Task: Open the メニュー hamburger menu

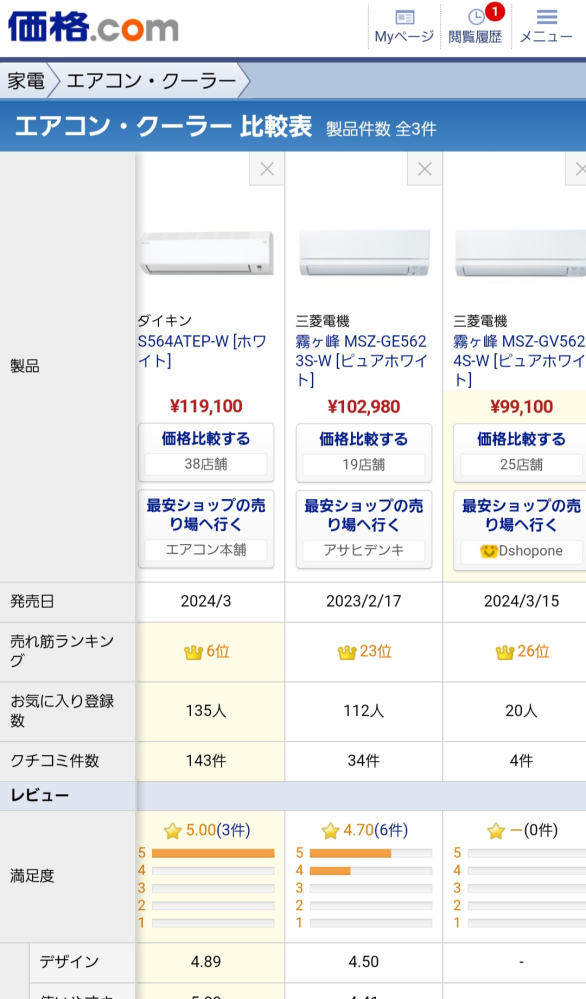Action: point(547,27)
